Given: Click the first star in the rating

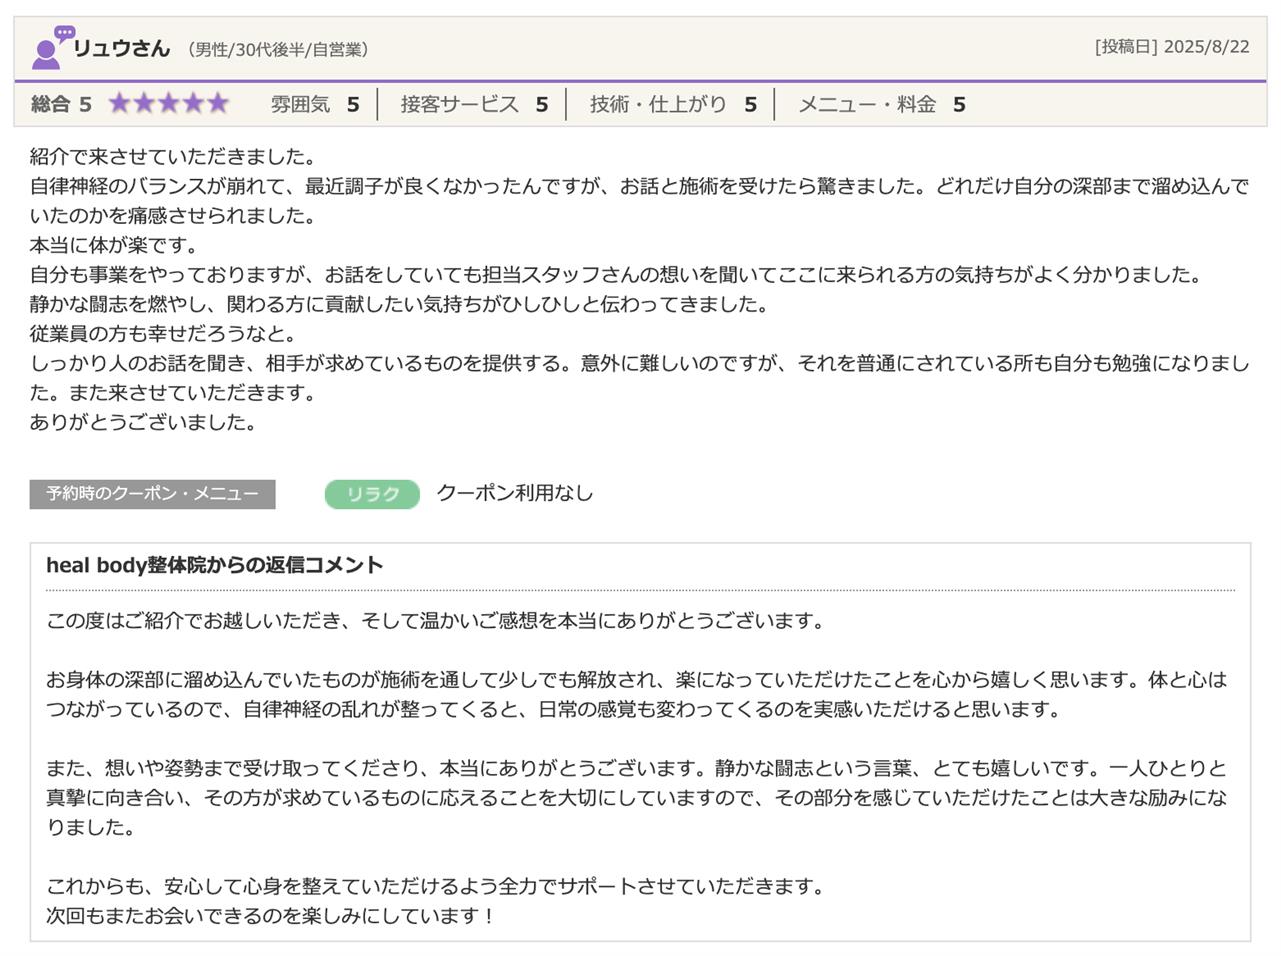Looking at the screenshot, I should point(120,104).
